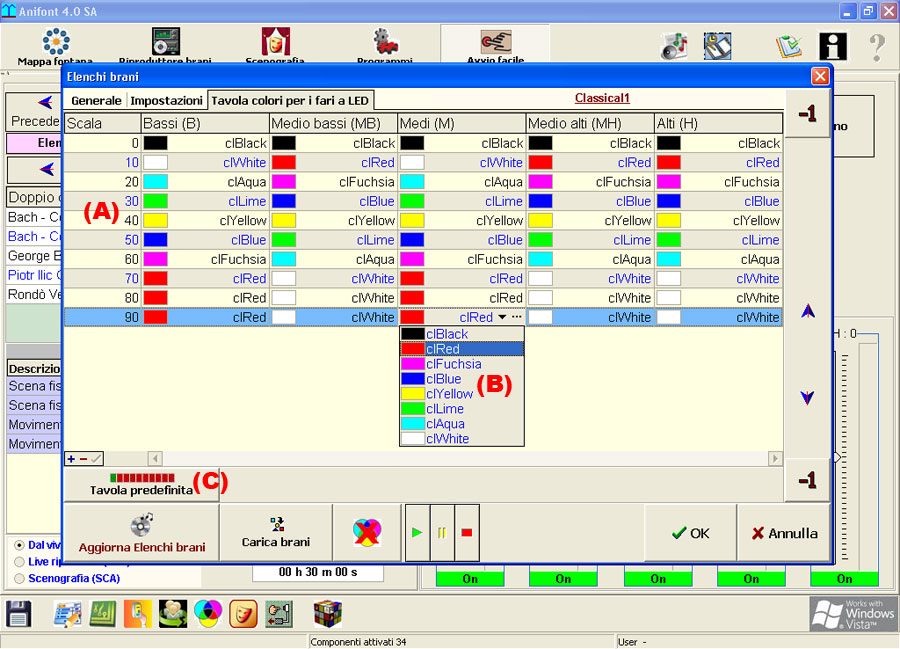Click the theater mask icon in bottom toolbar

(x=243, y=614)
